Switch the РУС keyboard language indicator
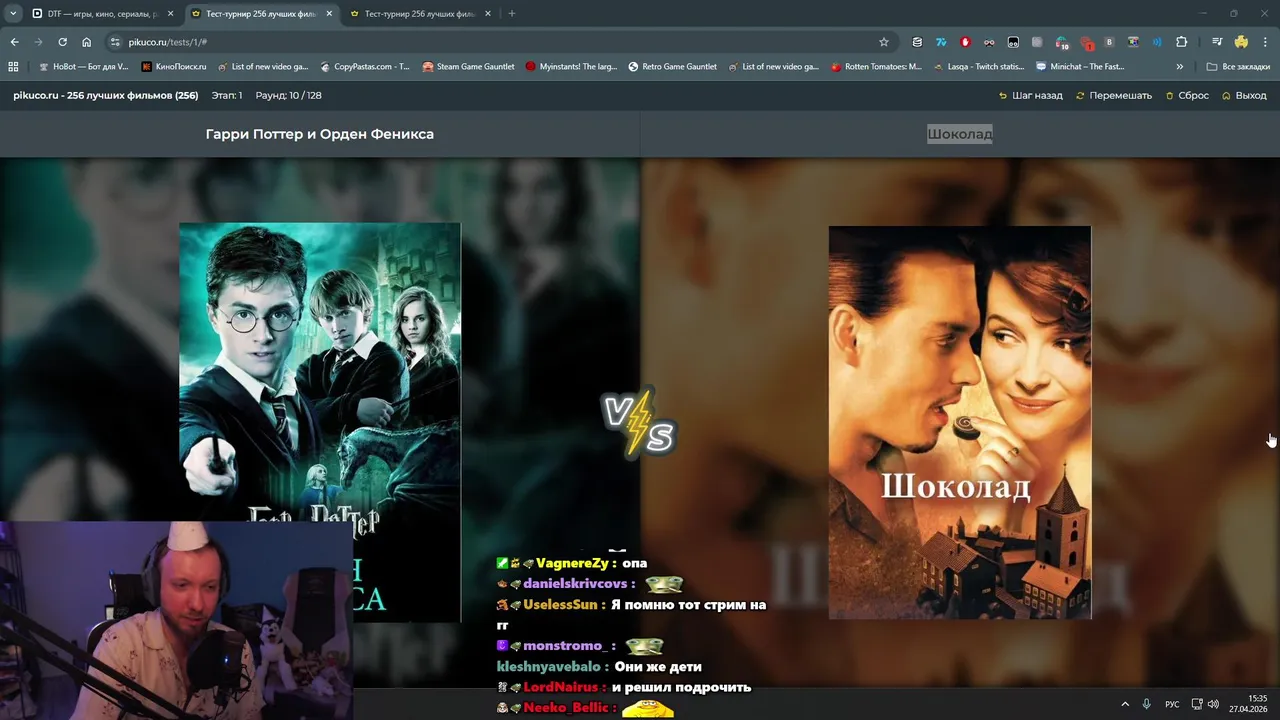1280x720 pixels. 1172,704
